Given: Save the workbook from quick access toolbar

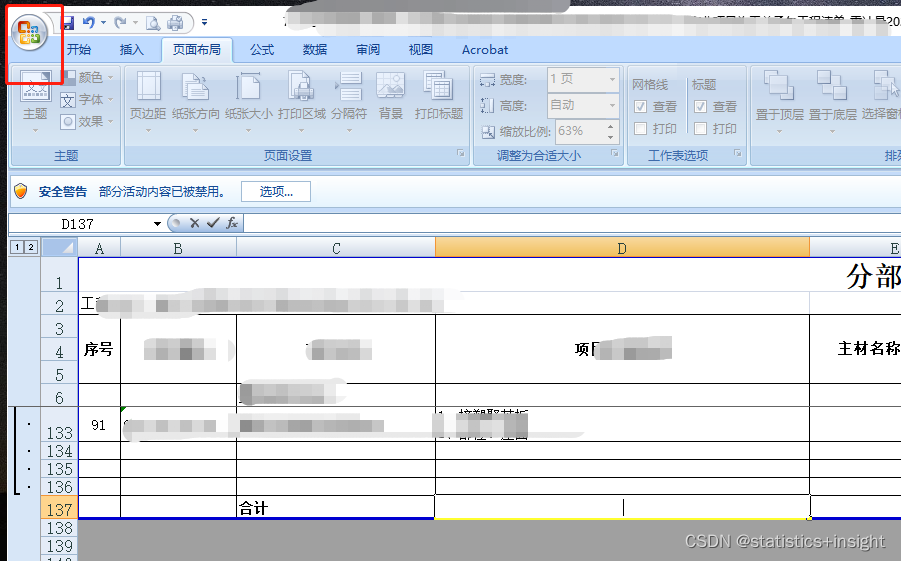Looking at the screenshot, I should [68, 23].
